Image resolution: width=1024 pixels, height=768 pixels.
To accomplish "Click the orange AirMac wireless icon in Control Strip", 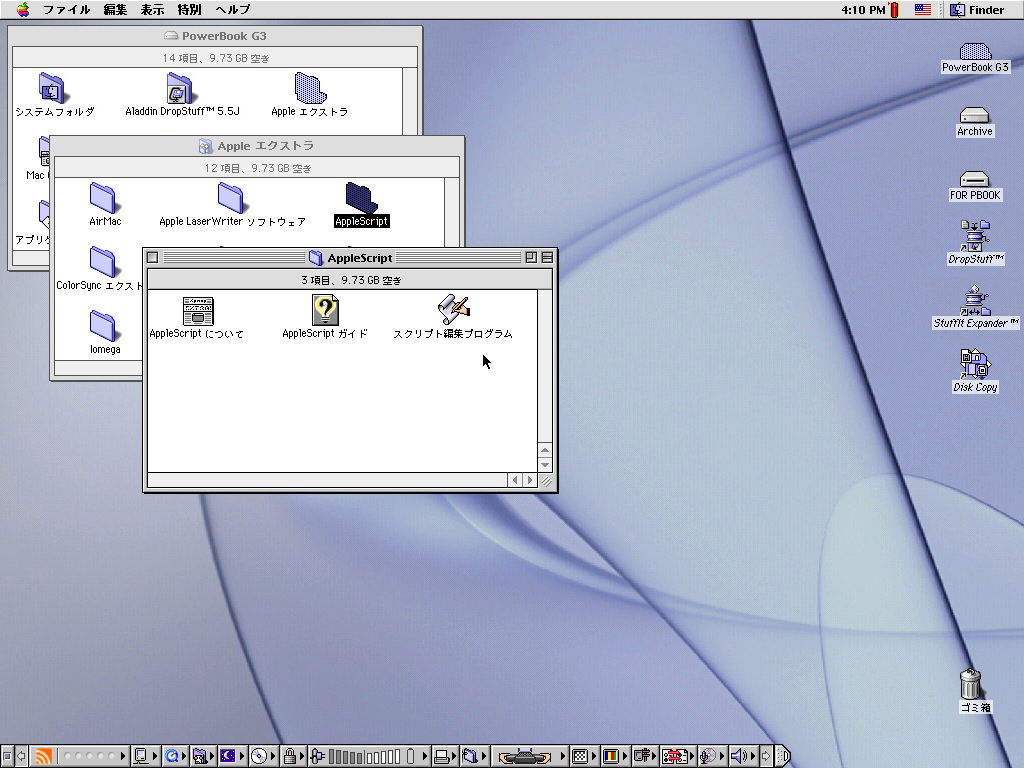I will pyautogui.click(x=43, y=756).
